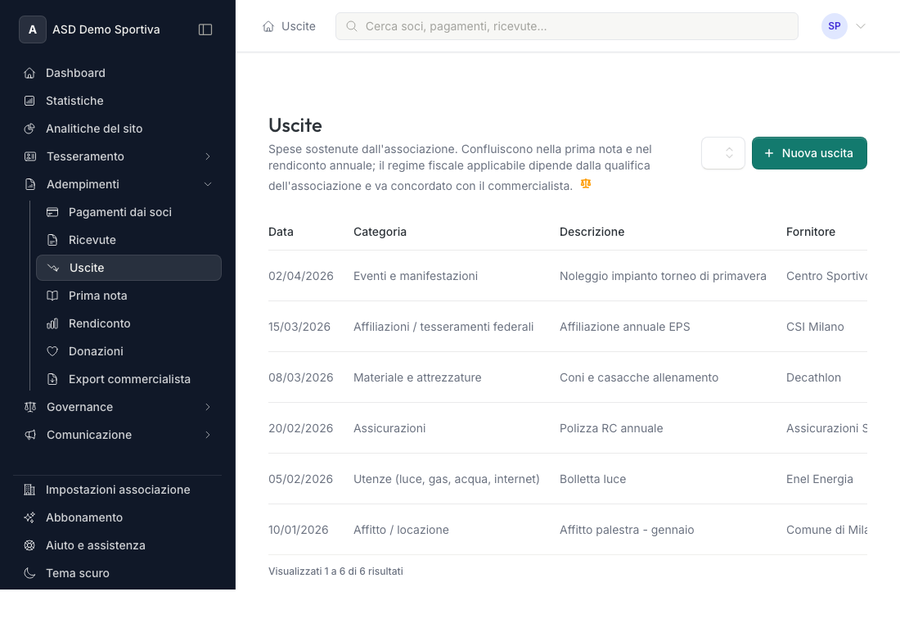Click the Pagamenti dai soci credit card icon
The width and height of the screenshot is (900, 637).
52,212
